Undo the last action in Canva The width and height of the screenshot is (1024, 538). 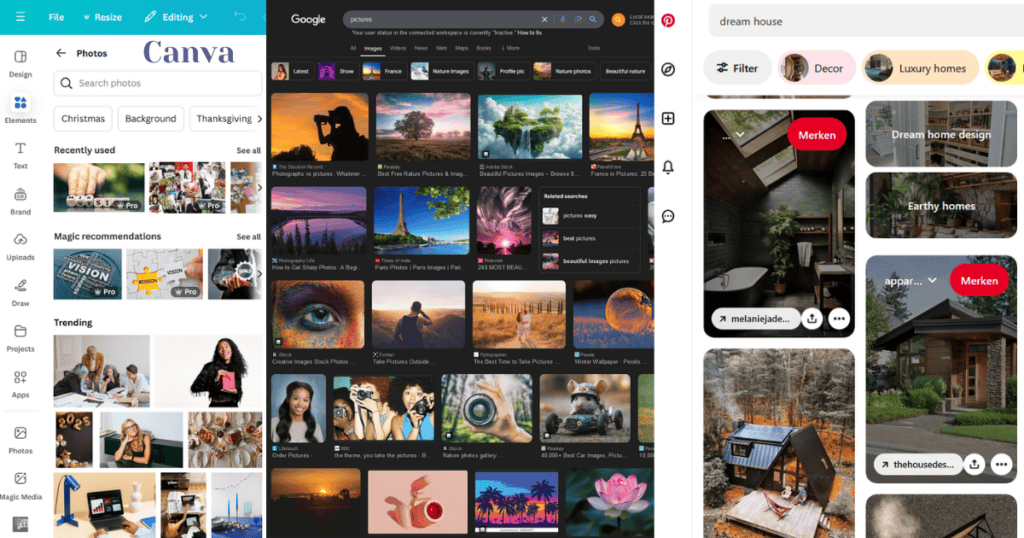click(240, 17)
